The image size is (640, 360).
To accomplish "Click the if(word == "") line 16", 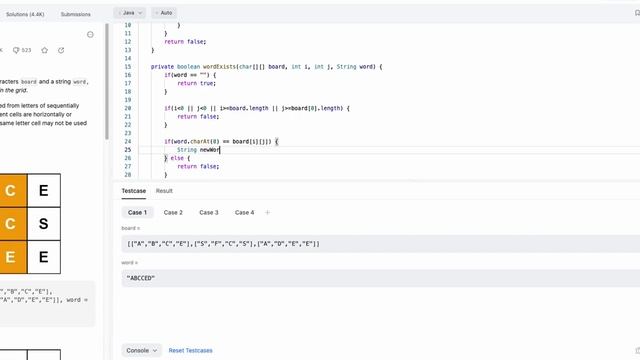I will click(190, 75).
